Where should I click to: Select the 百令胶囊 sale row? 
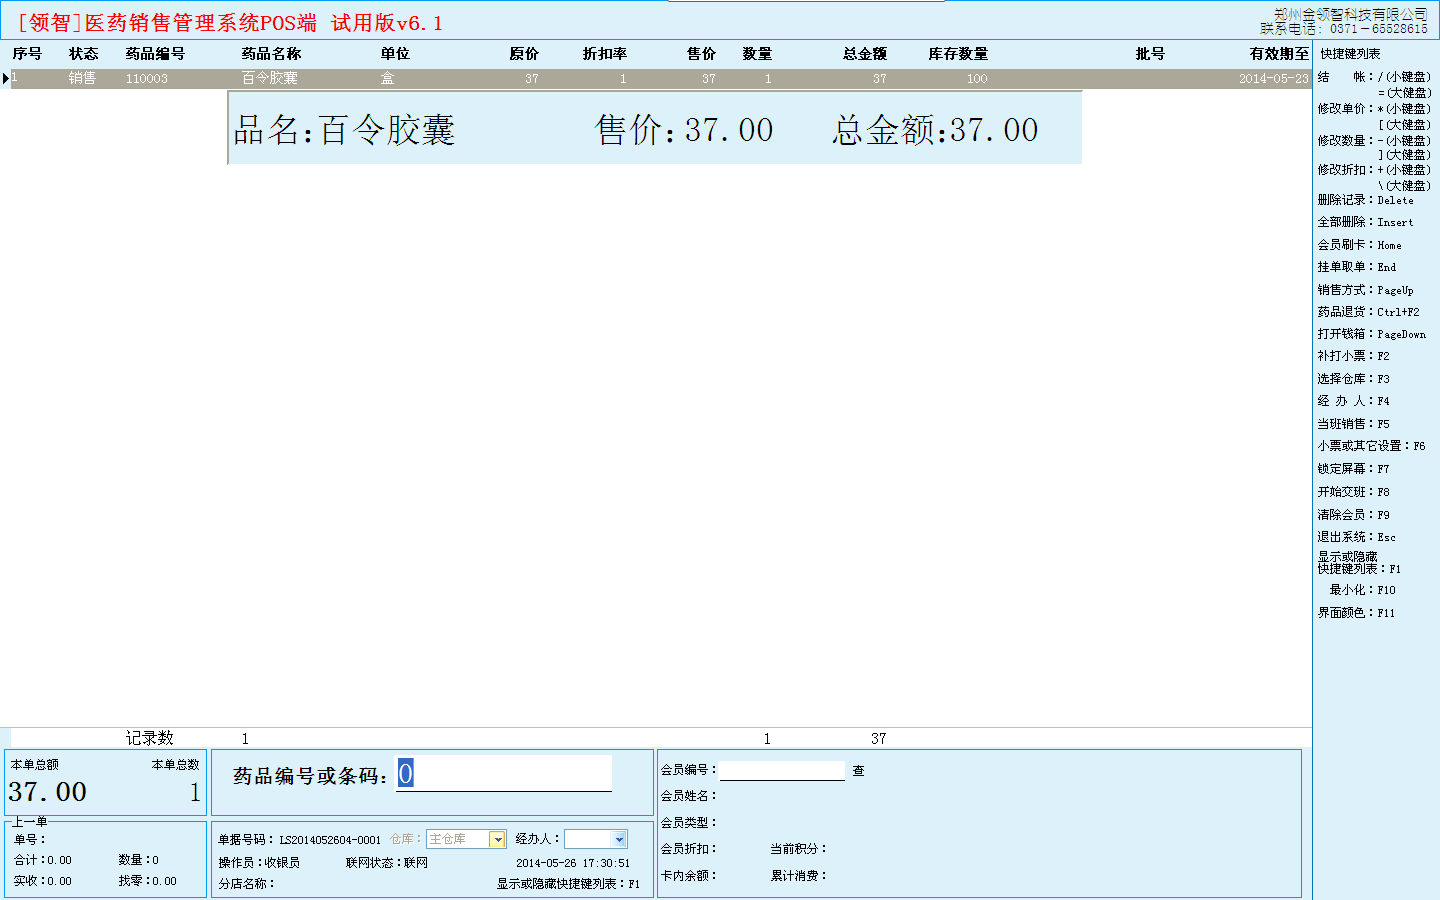[x=270, y=78]
